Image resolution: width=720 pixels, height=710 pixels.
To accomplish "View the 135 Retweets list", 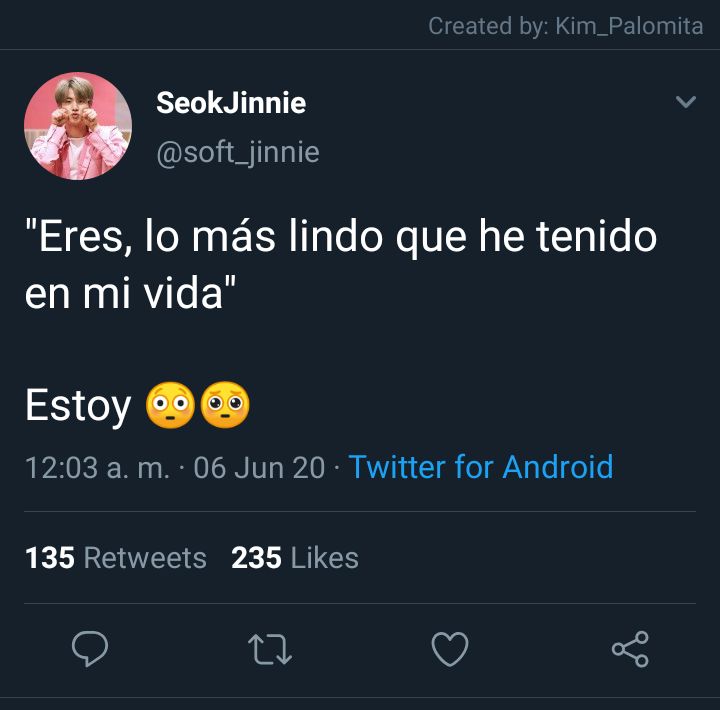I will tap(116, 558).
